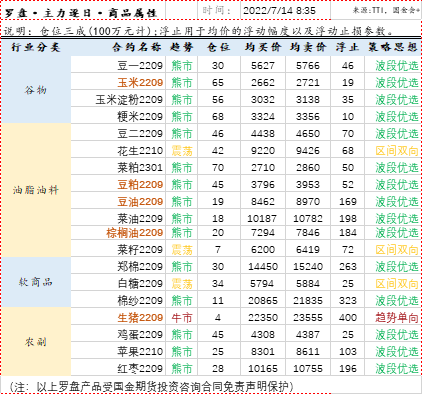Click average sell price 8970
The height and width of the screenshot is (394, 422).
point(308,202)
